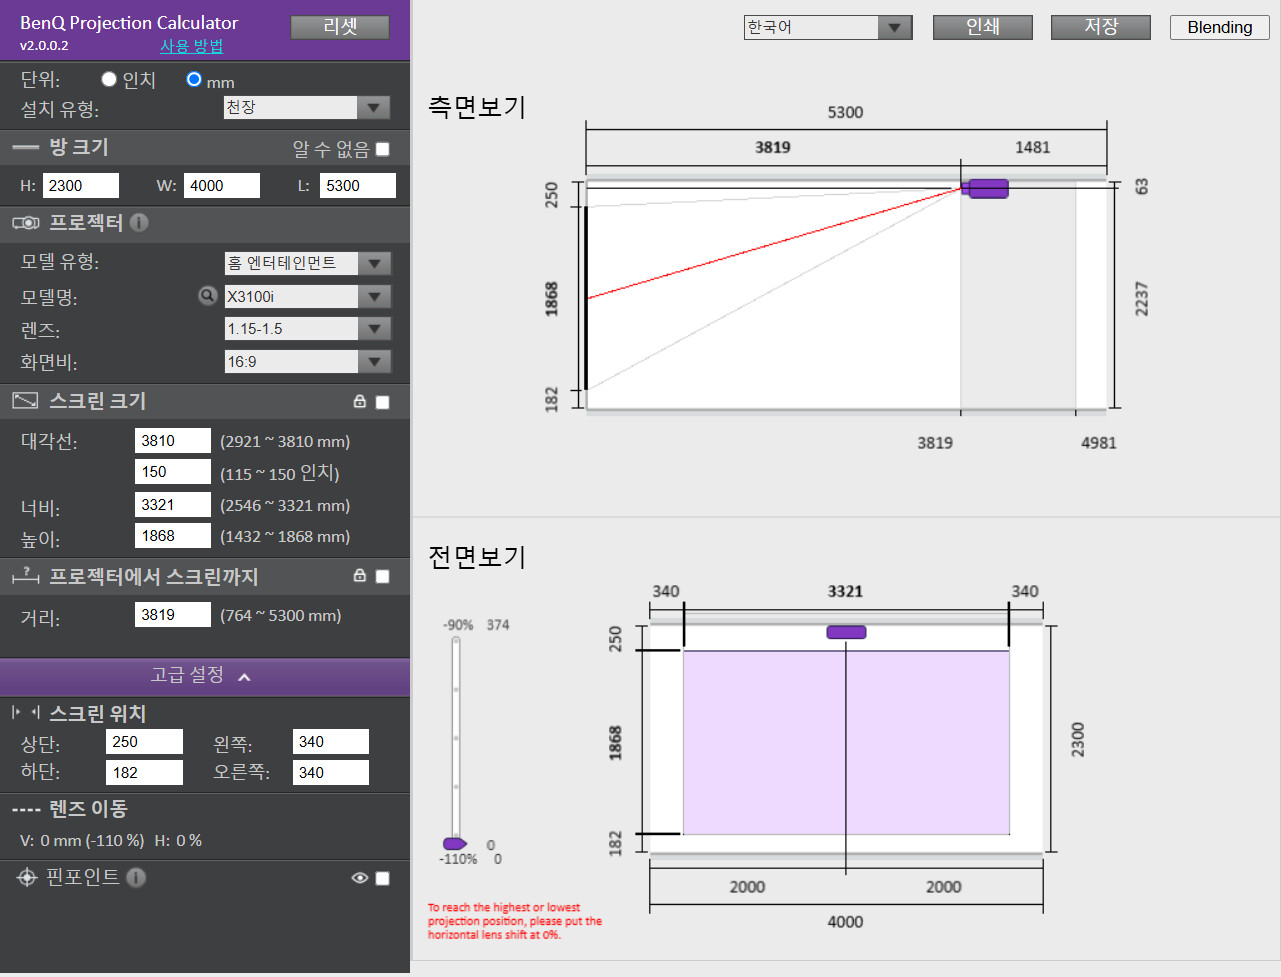Viewport: 1281px width, 977px height.
Task: Click the 리셋 button
Action: [340, 27]
